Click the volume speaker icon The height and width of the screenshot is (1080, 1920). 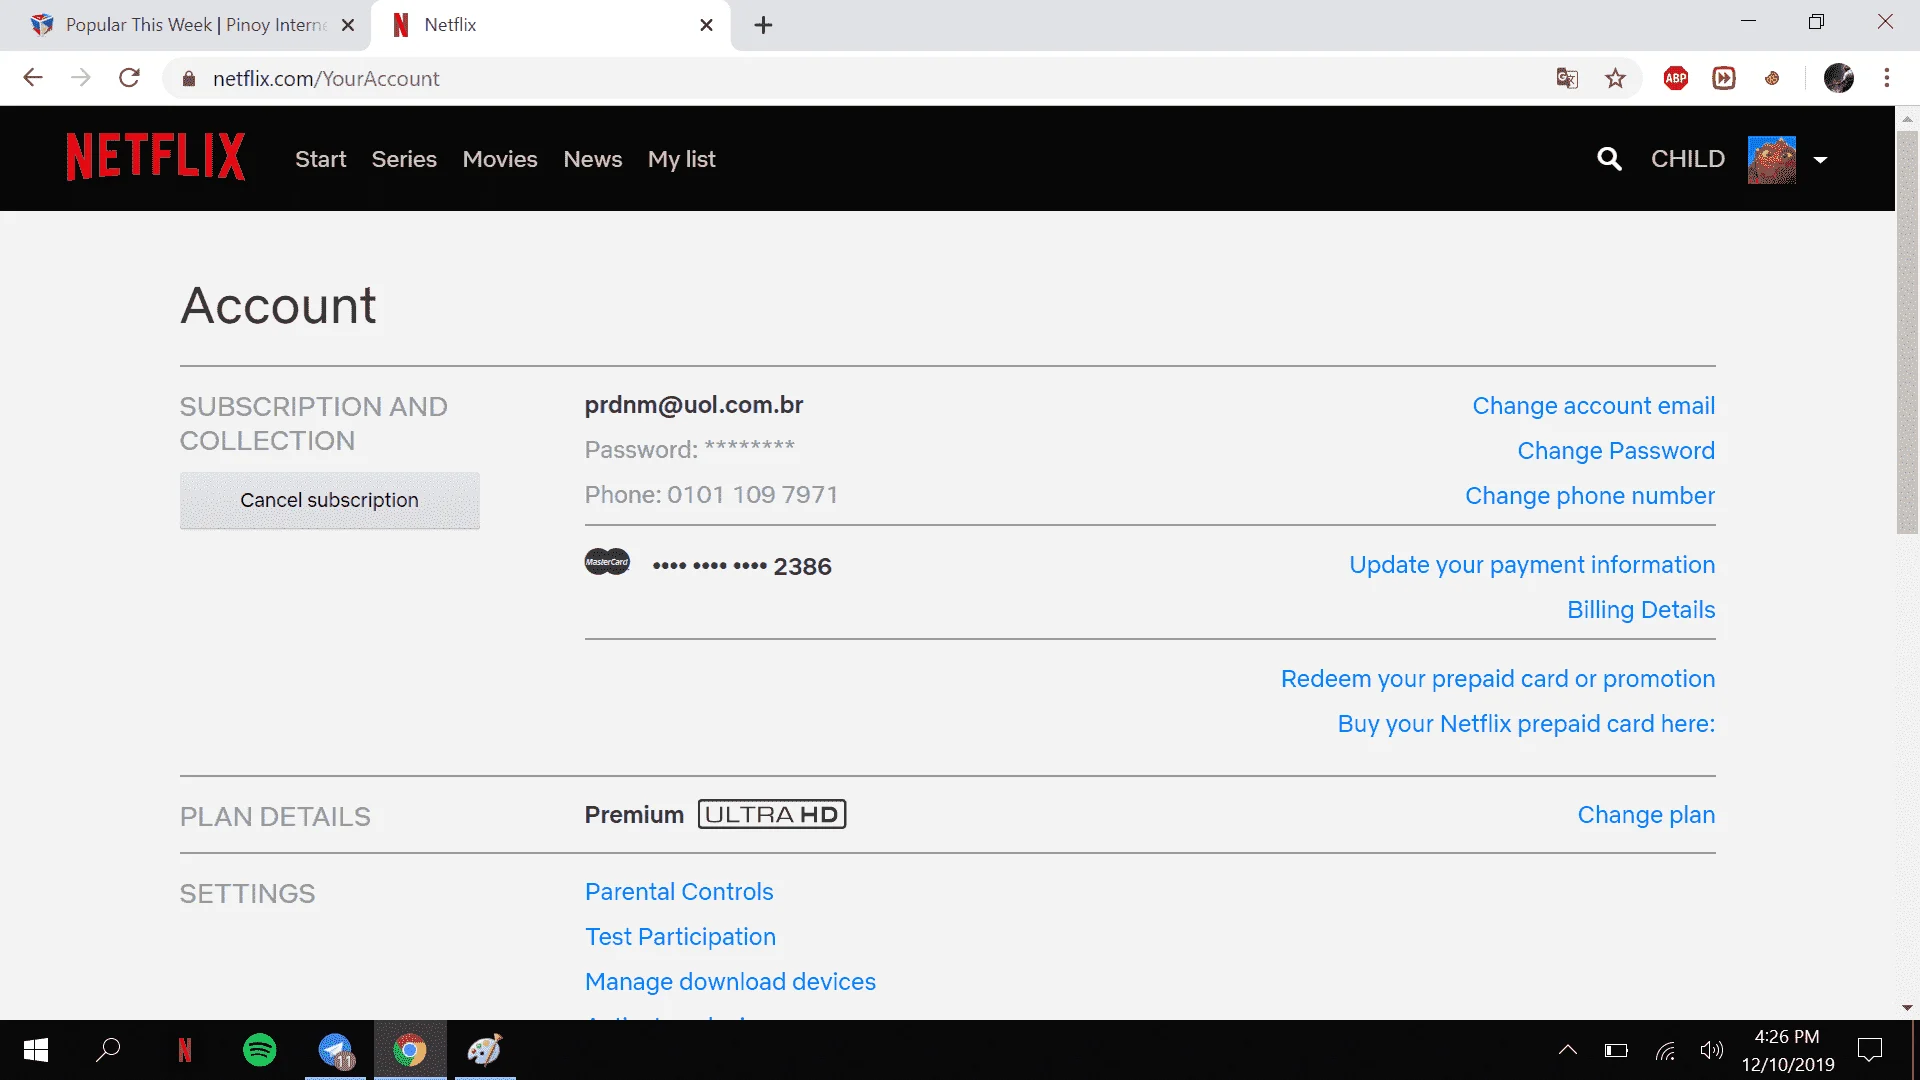click(x=1712, y=1050)
